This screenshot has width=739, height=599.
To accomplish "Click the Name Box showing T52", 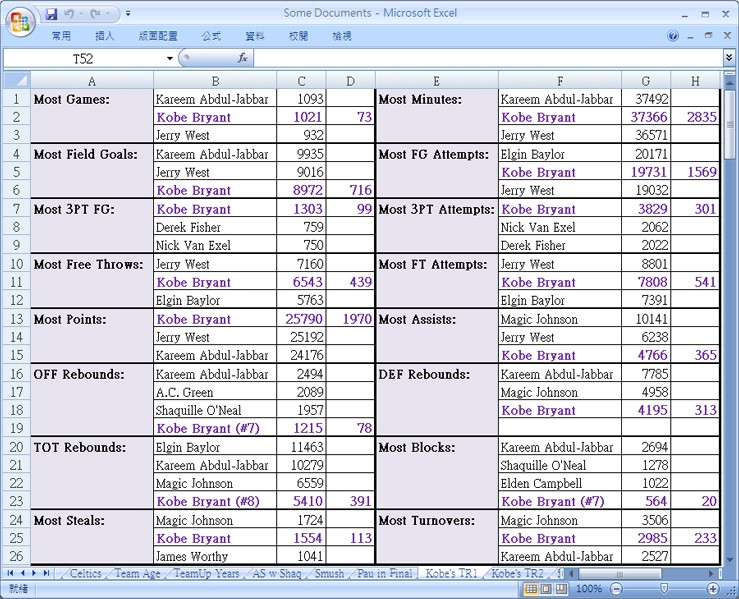I will (83, 58).
